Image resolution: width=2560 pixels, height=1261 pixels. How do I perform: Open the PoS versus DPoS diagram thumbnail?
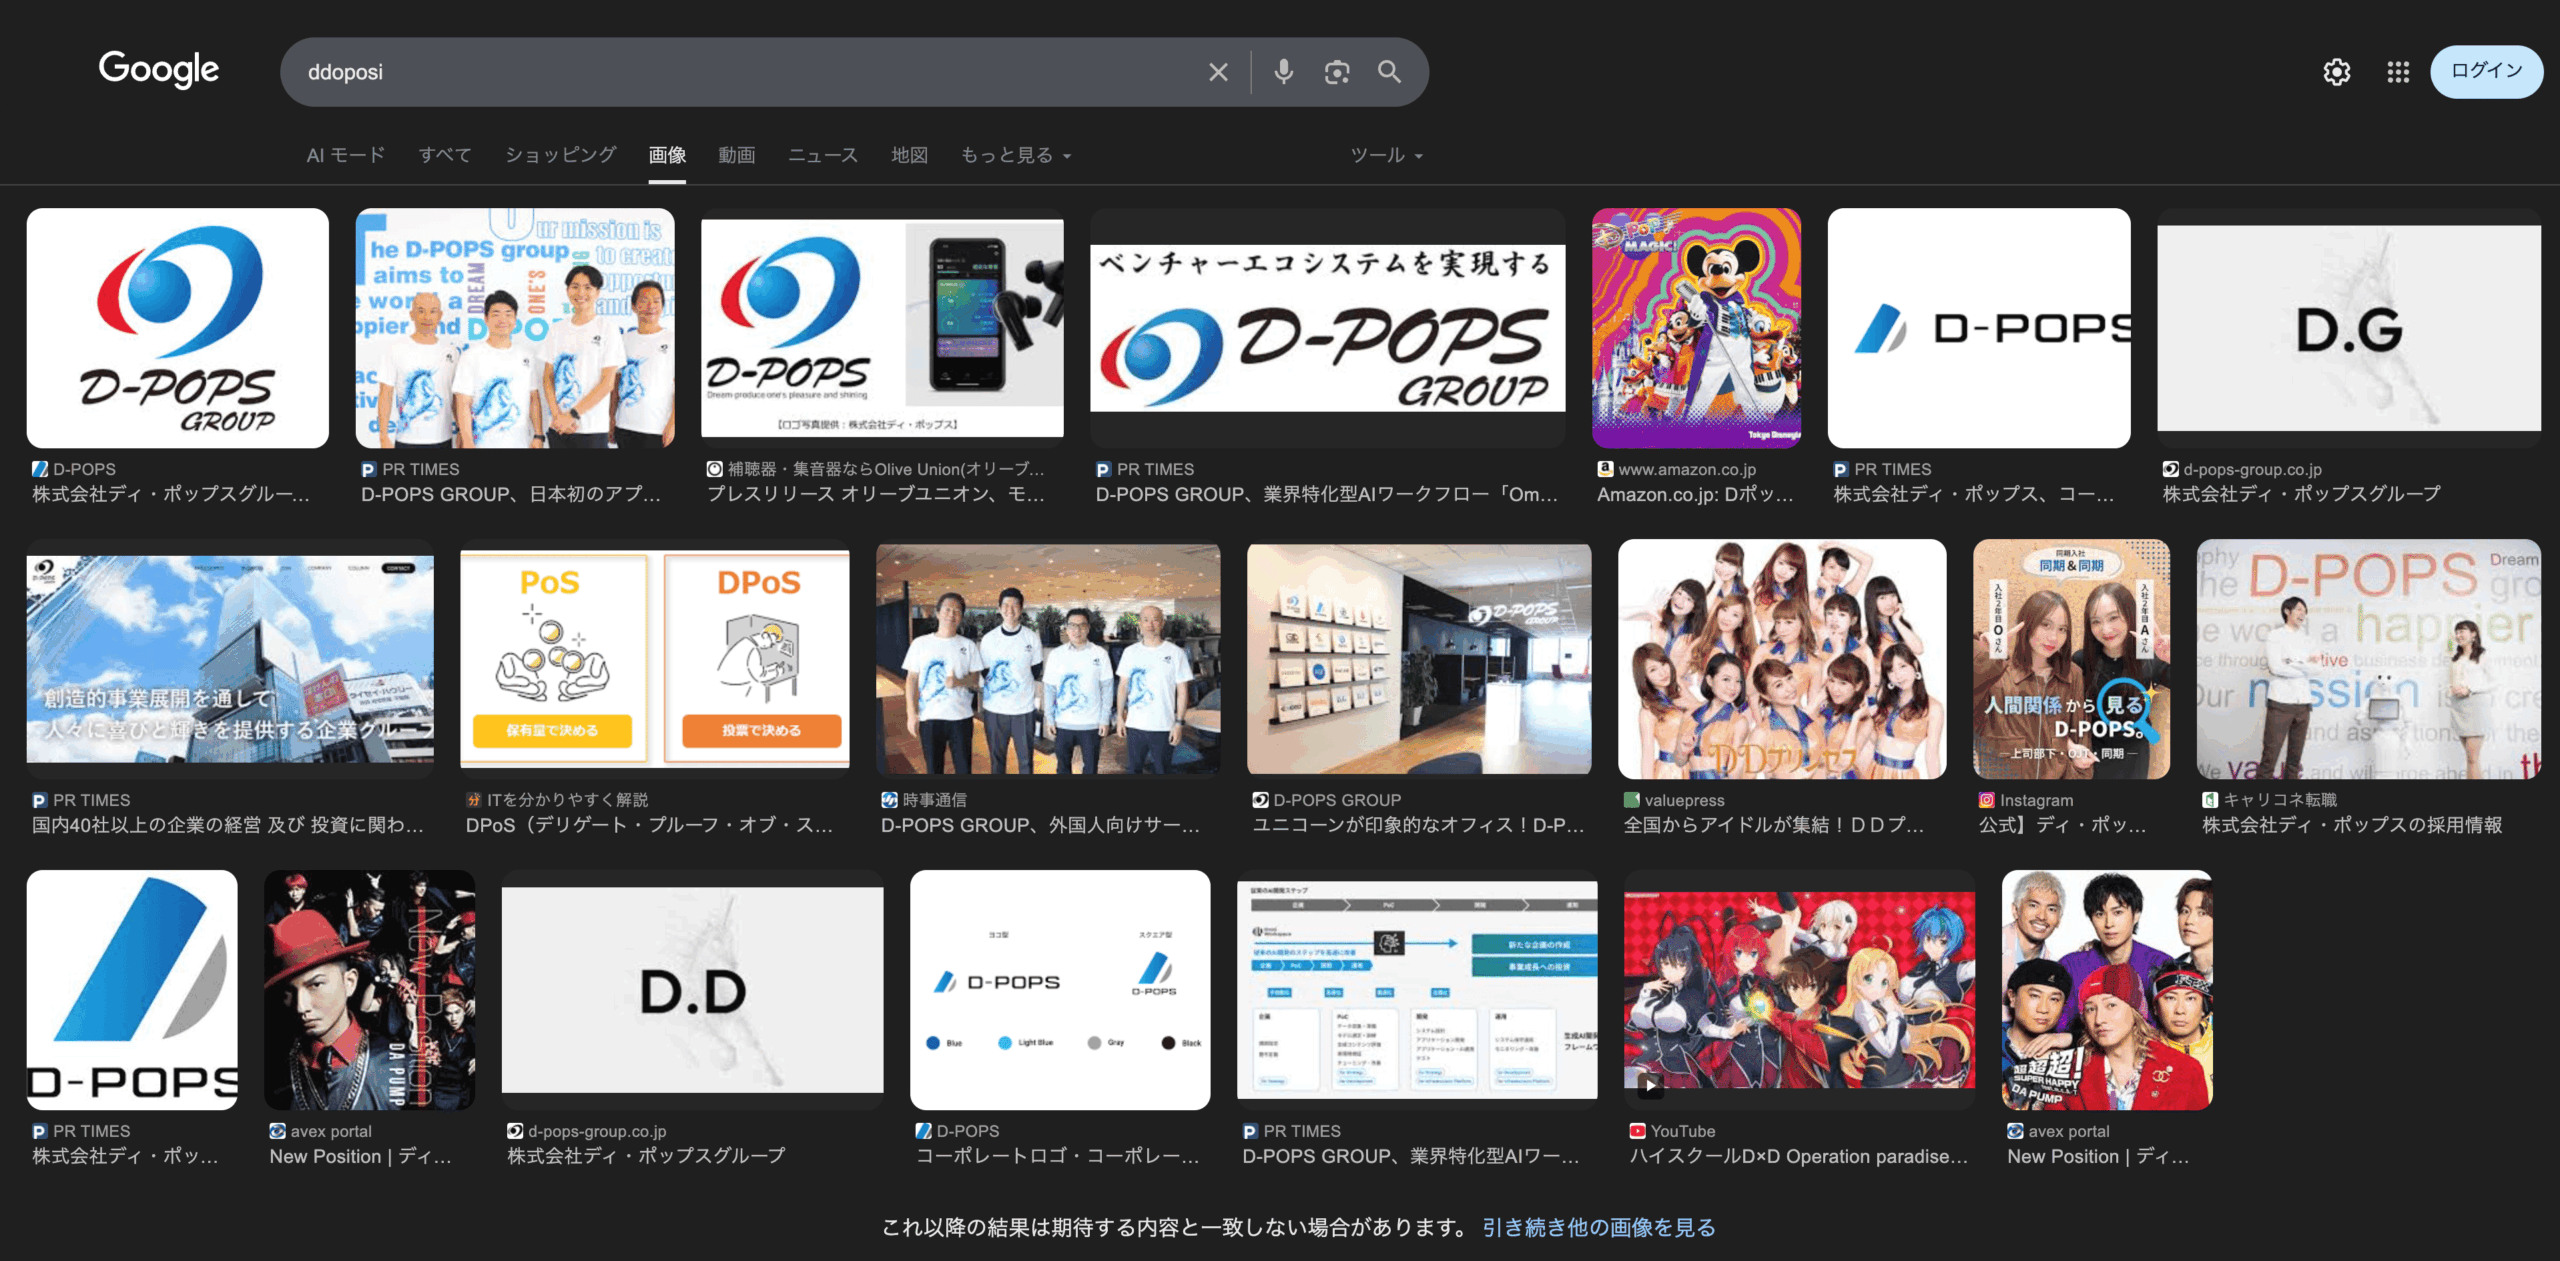[x=654, y=658]
